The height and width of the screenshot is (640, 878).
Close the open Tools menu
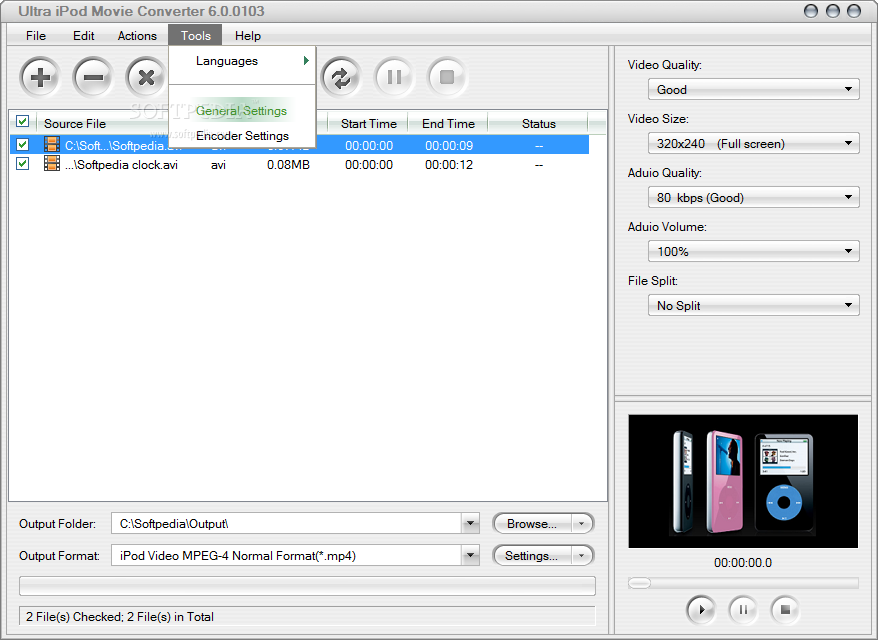tap(195, 35)
